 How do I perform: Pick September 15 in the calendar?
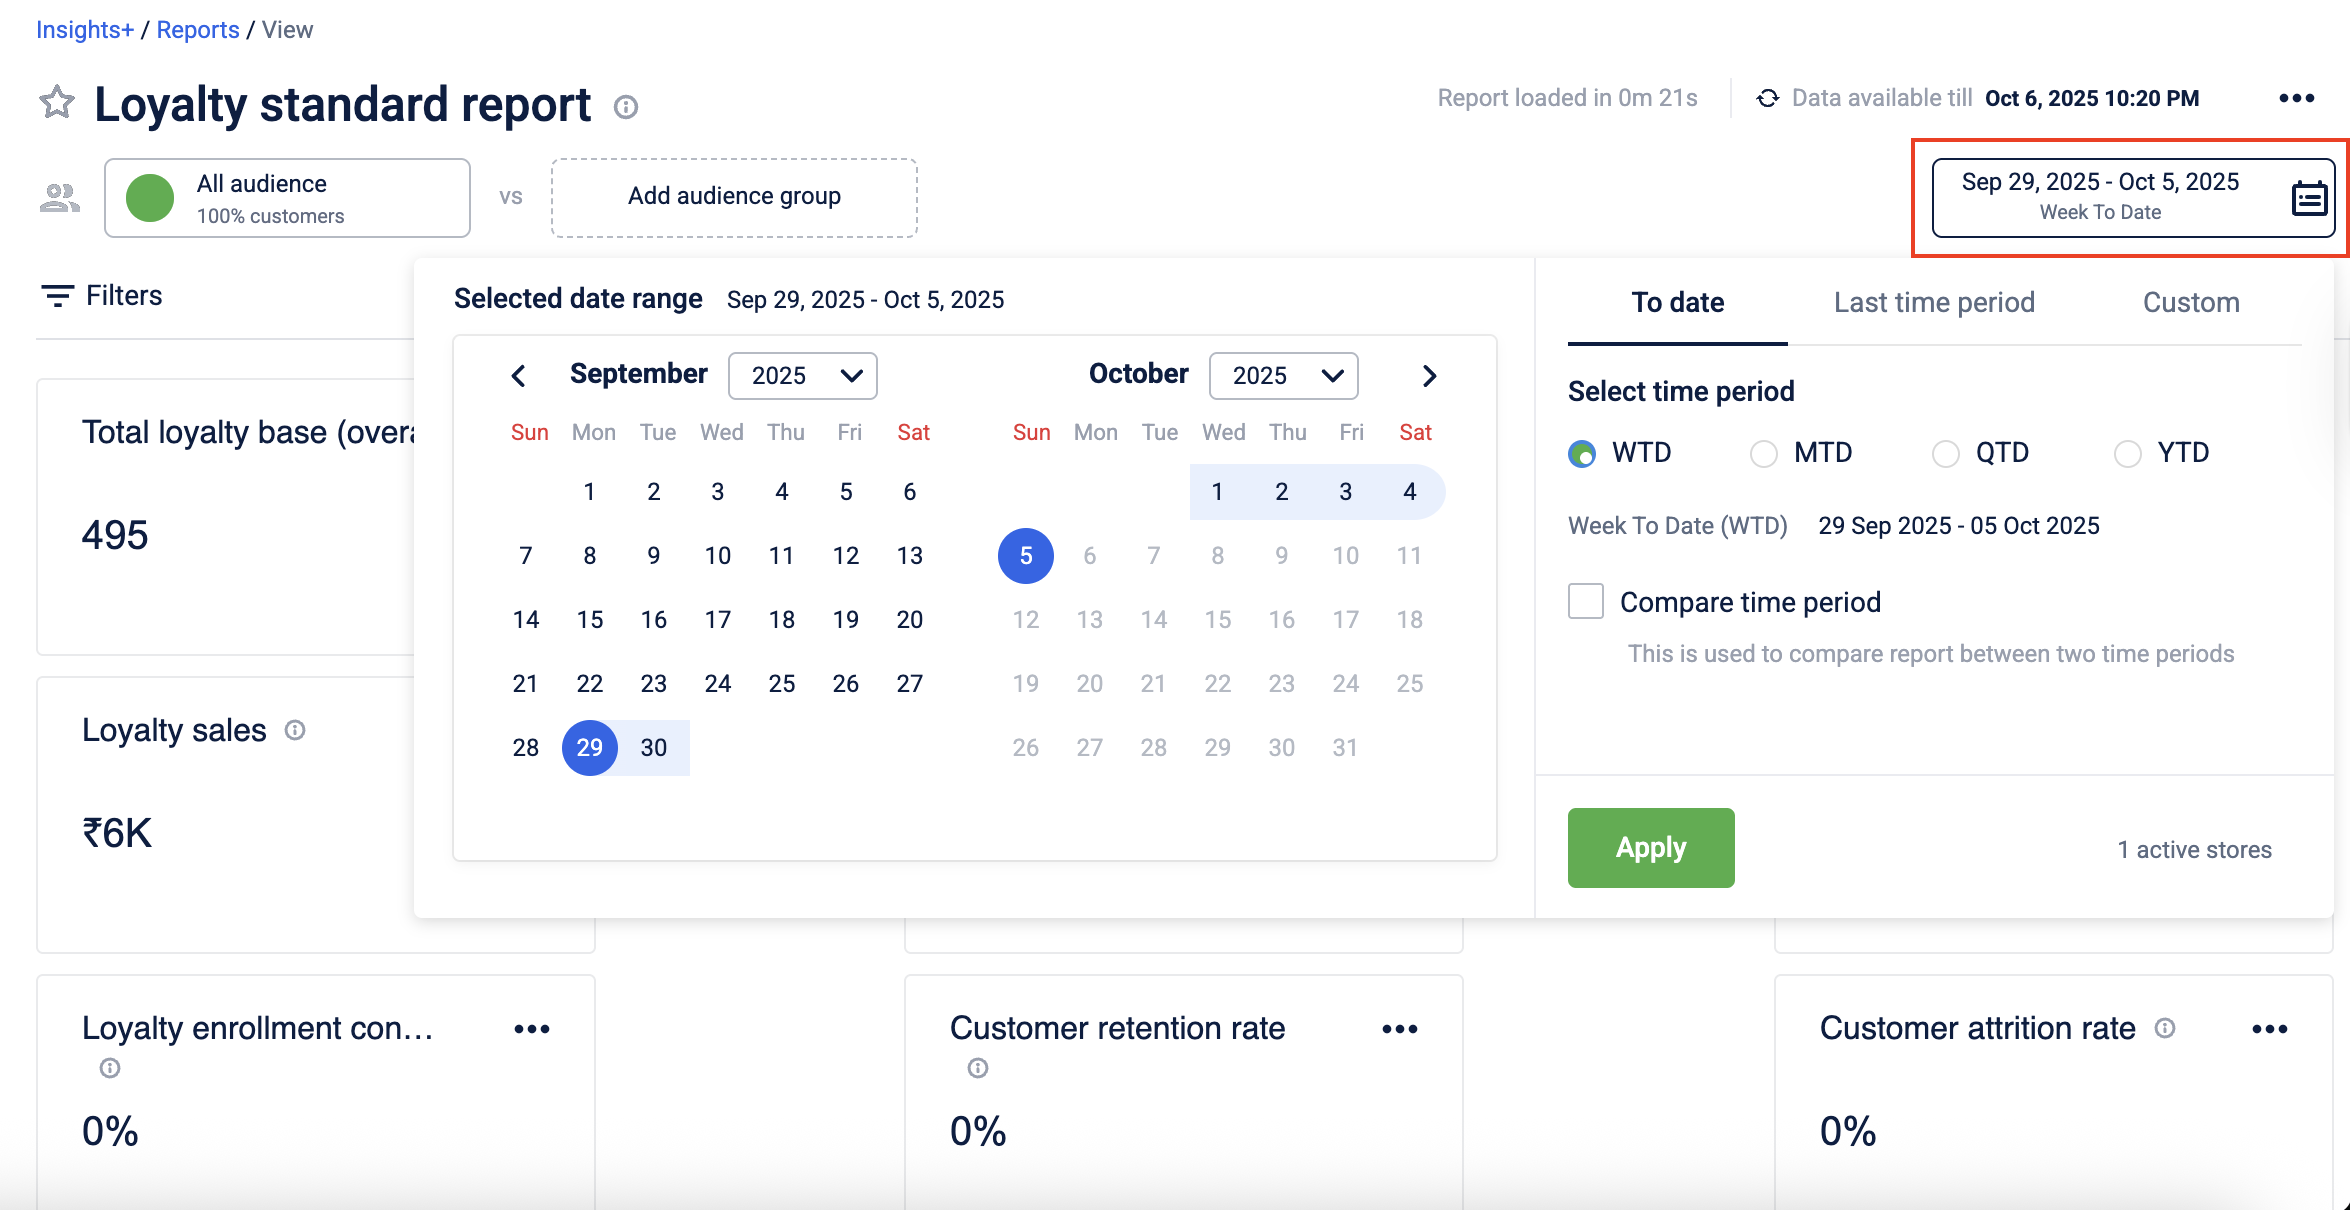[x=590, y=620]
